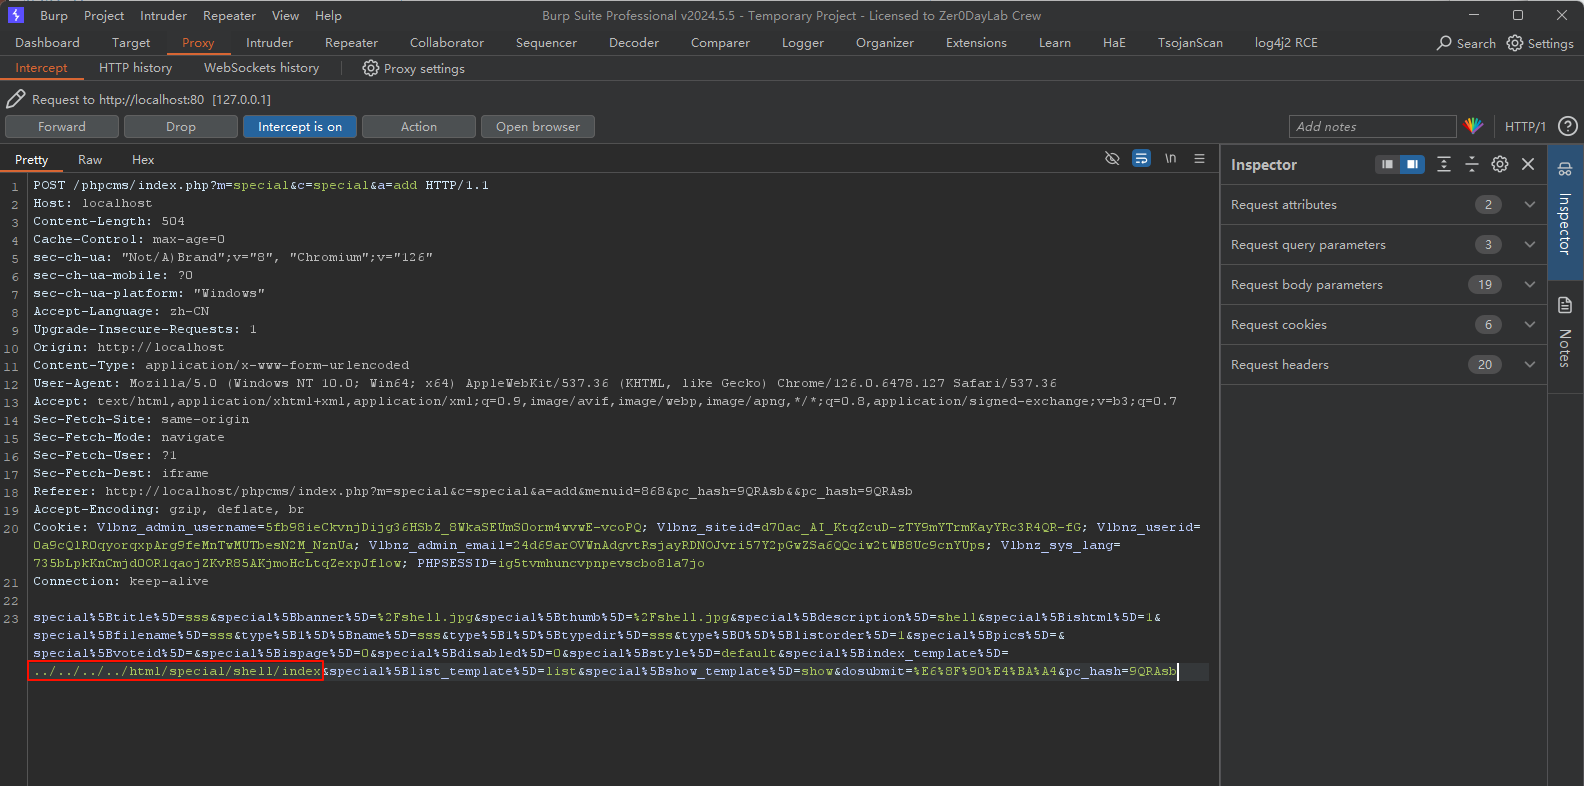Switch to the Extensions tab

click(976, 43)
